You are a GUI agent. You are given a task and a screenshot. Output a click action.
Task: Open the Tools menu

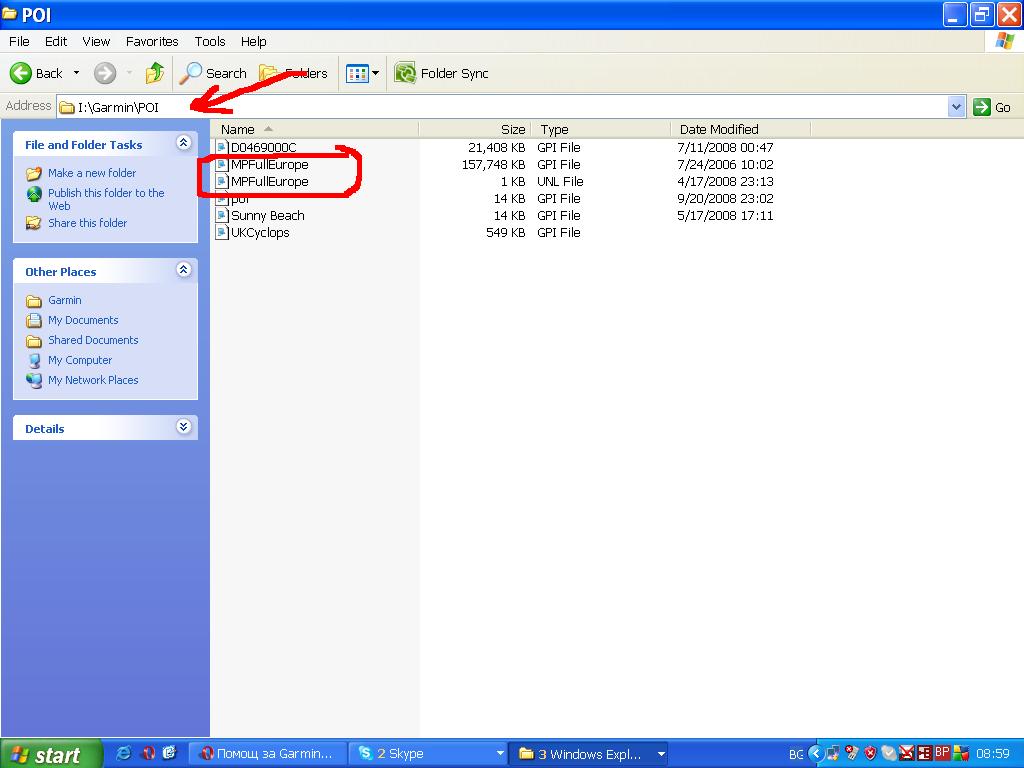pyautogui.click(x=210, y=42)
